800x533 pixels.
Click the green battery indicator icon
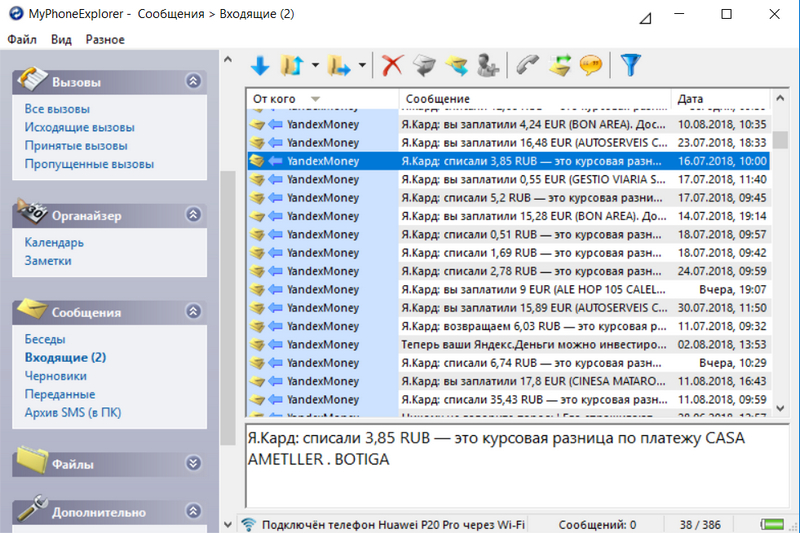pos(774,525)
